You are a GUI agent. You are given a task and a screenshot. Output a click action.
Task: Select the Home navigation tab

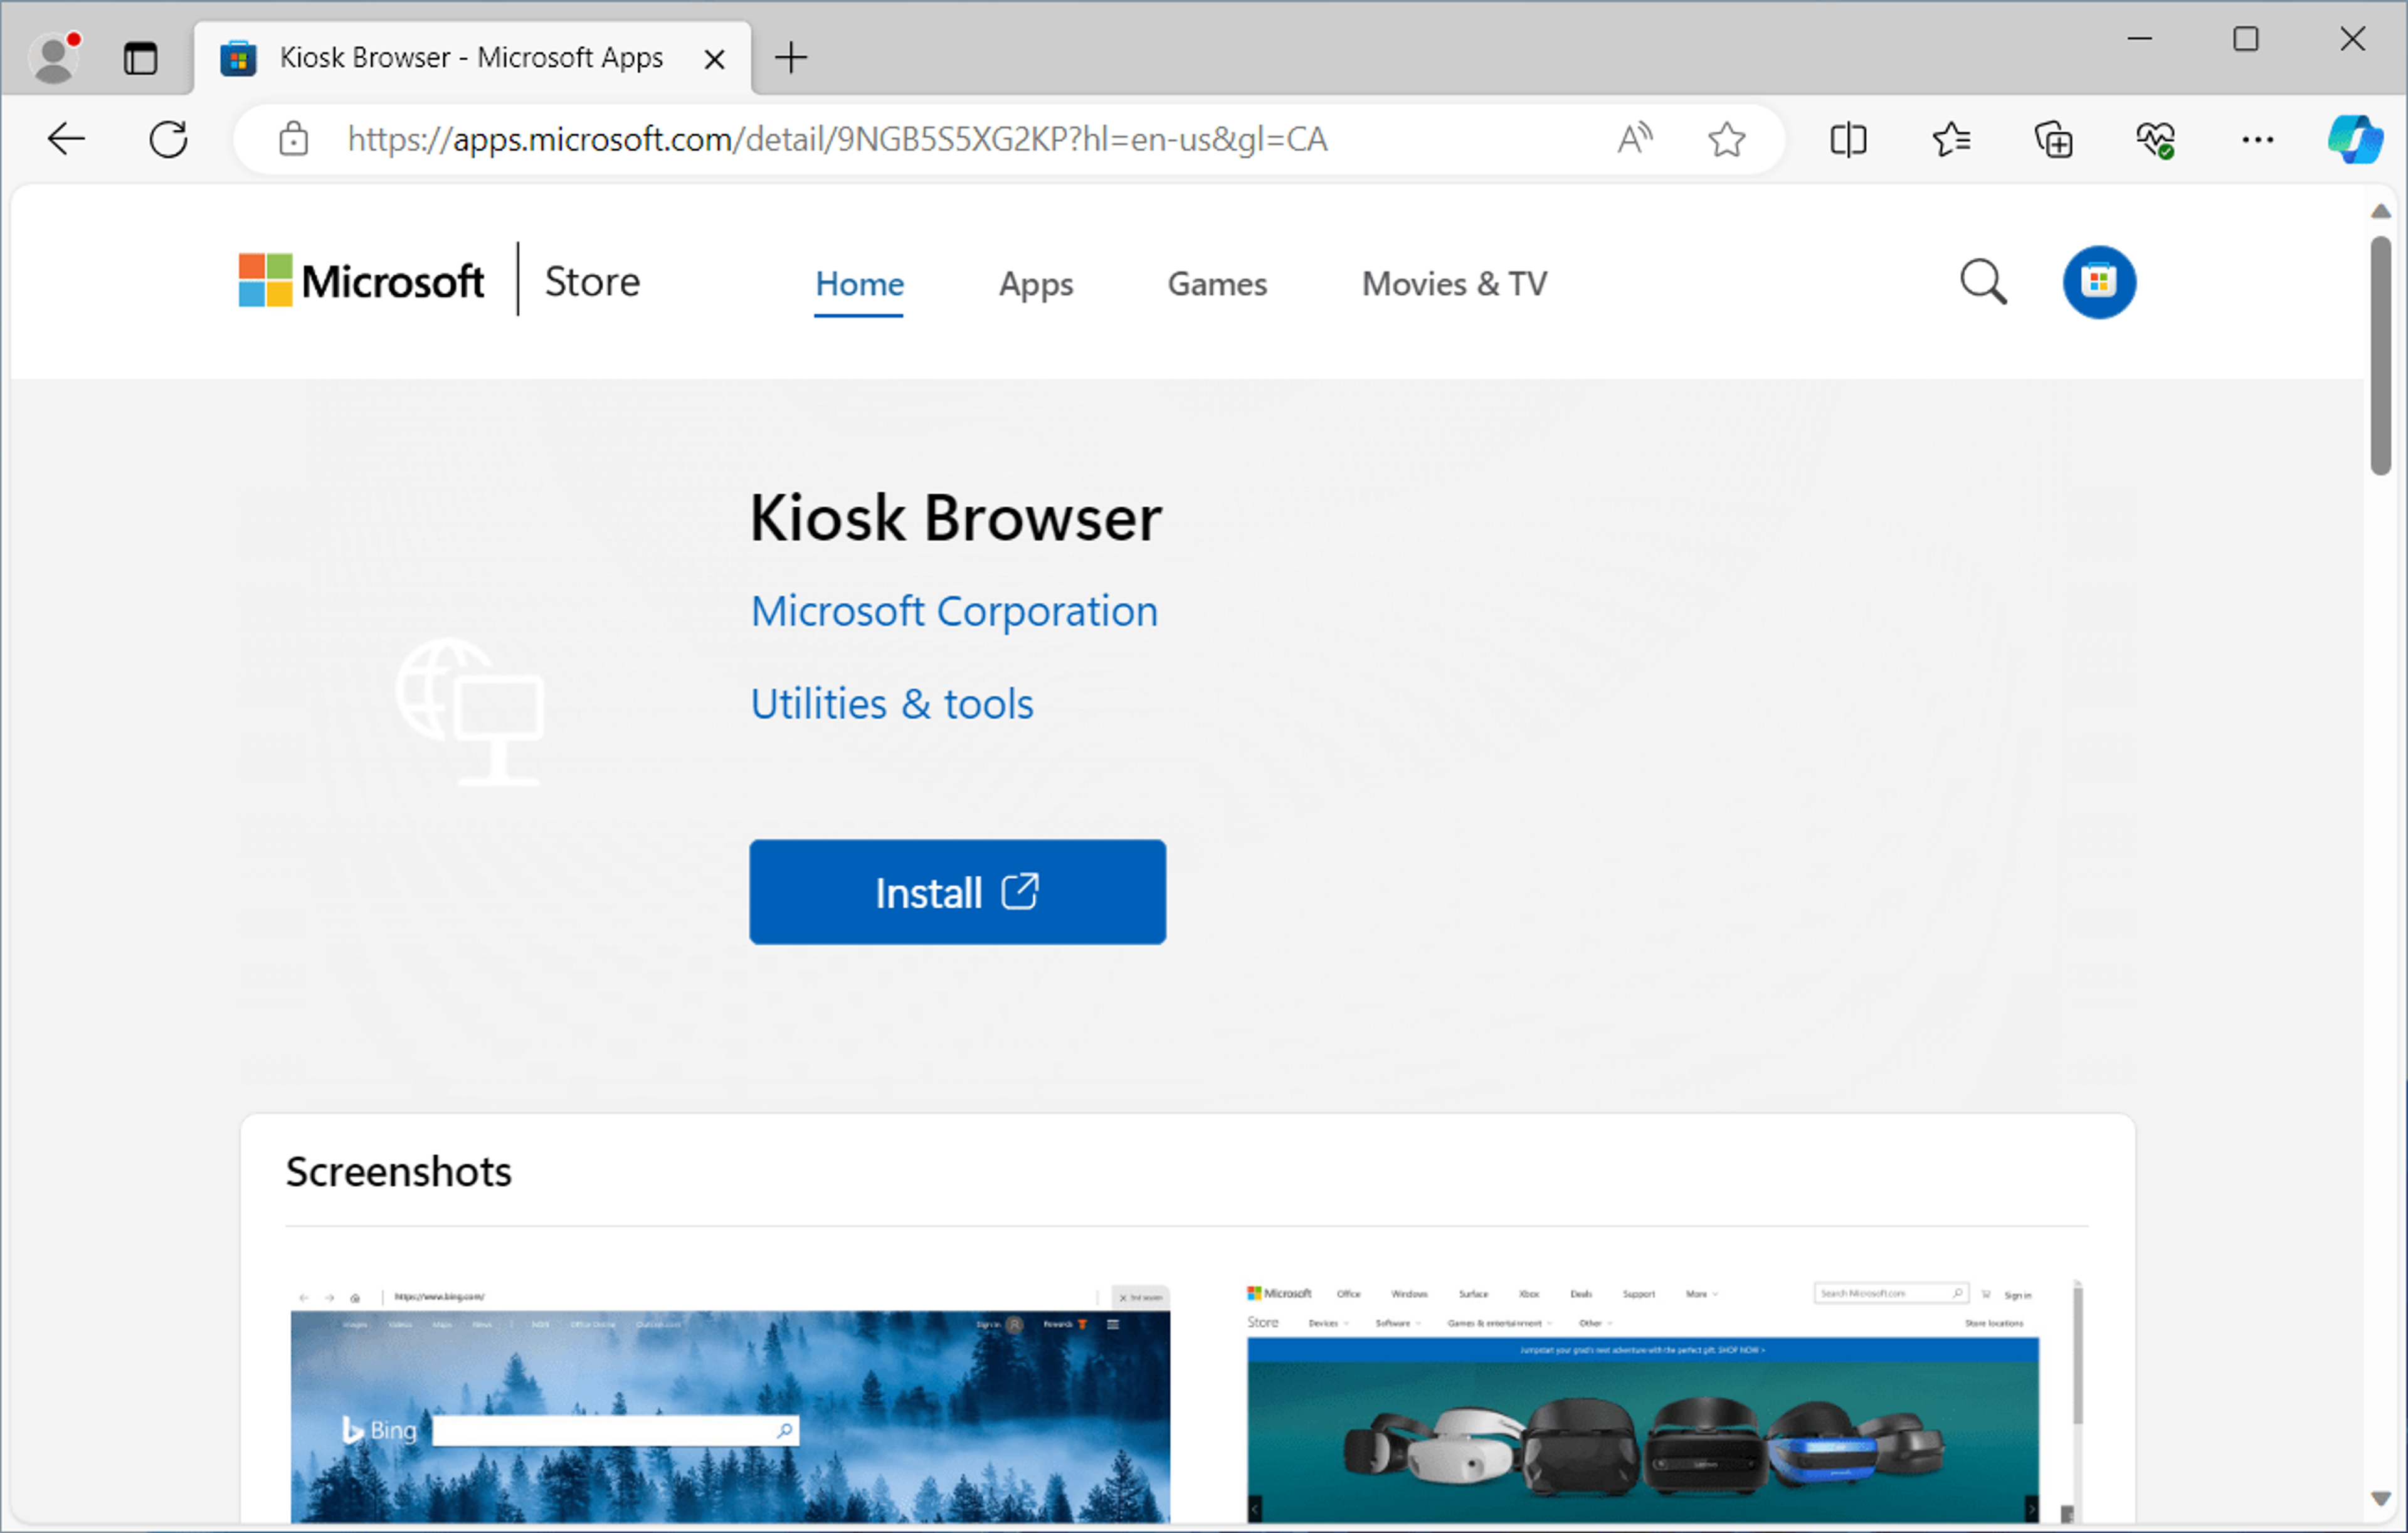(x=859, y=284)
